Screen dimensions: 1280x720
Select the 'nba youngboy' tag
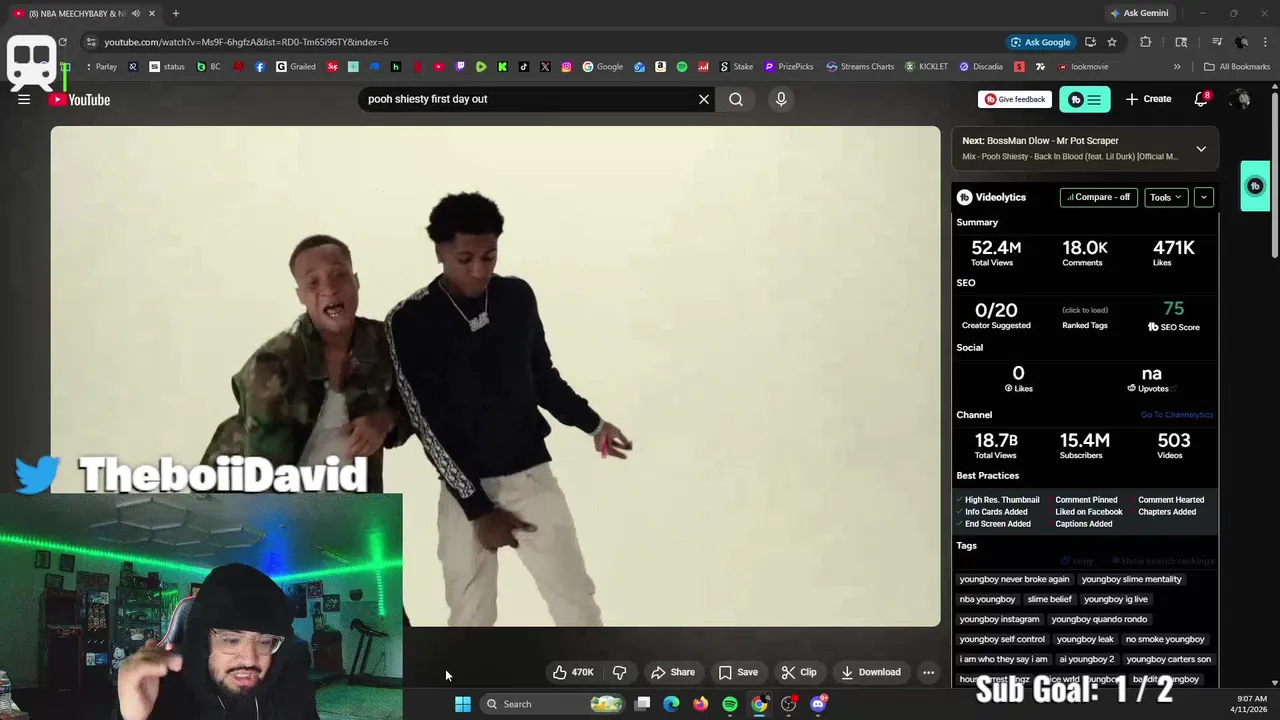pos(987,599)
